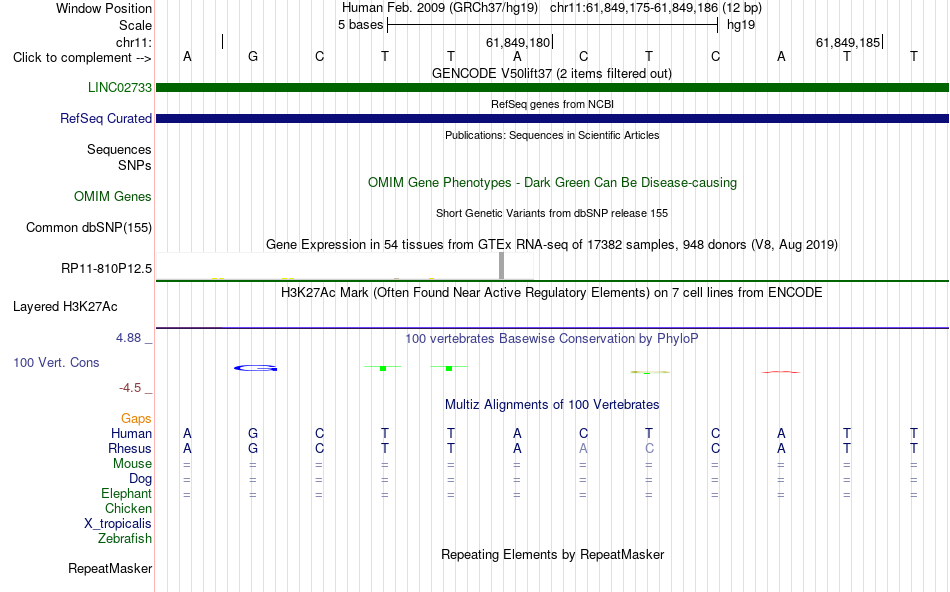The height and width of the screenshot is (592, 950).
Task: Click the faded A mismatch in the Rhesus row
Action: click(583, 448)
